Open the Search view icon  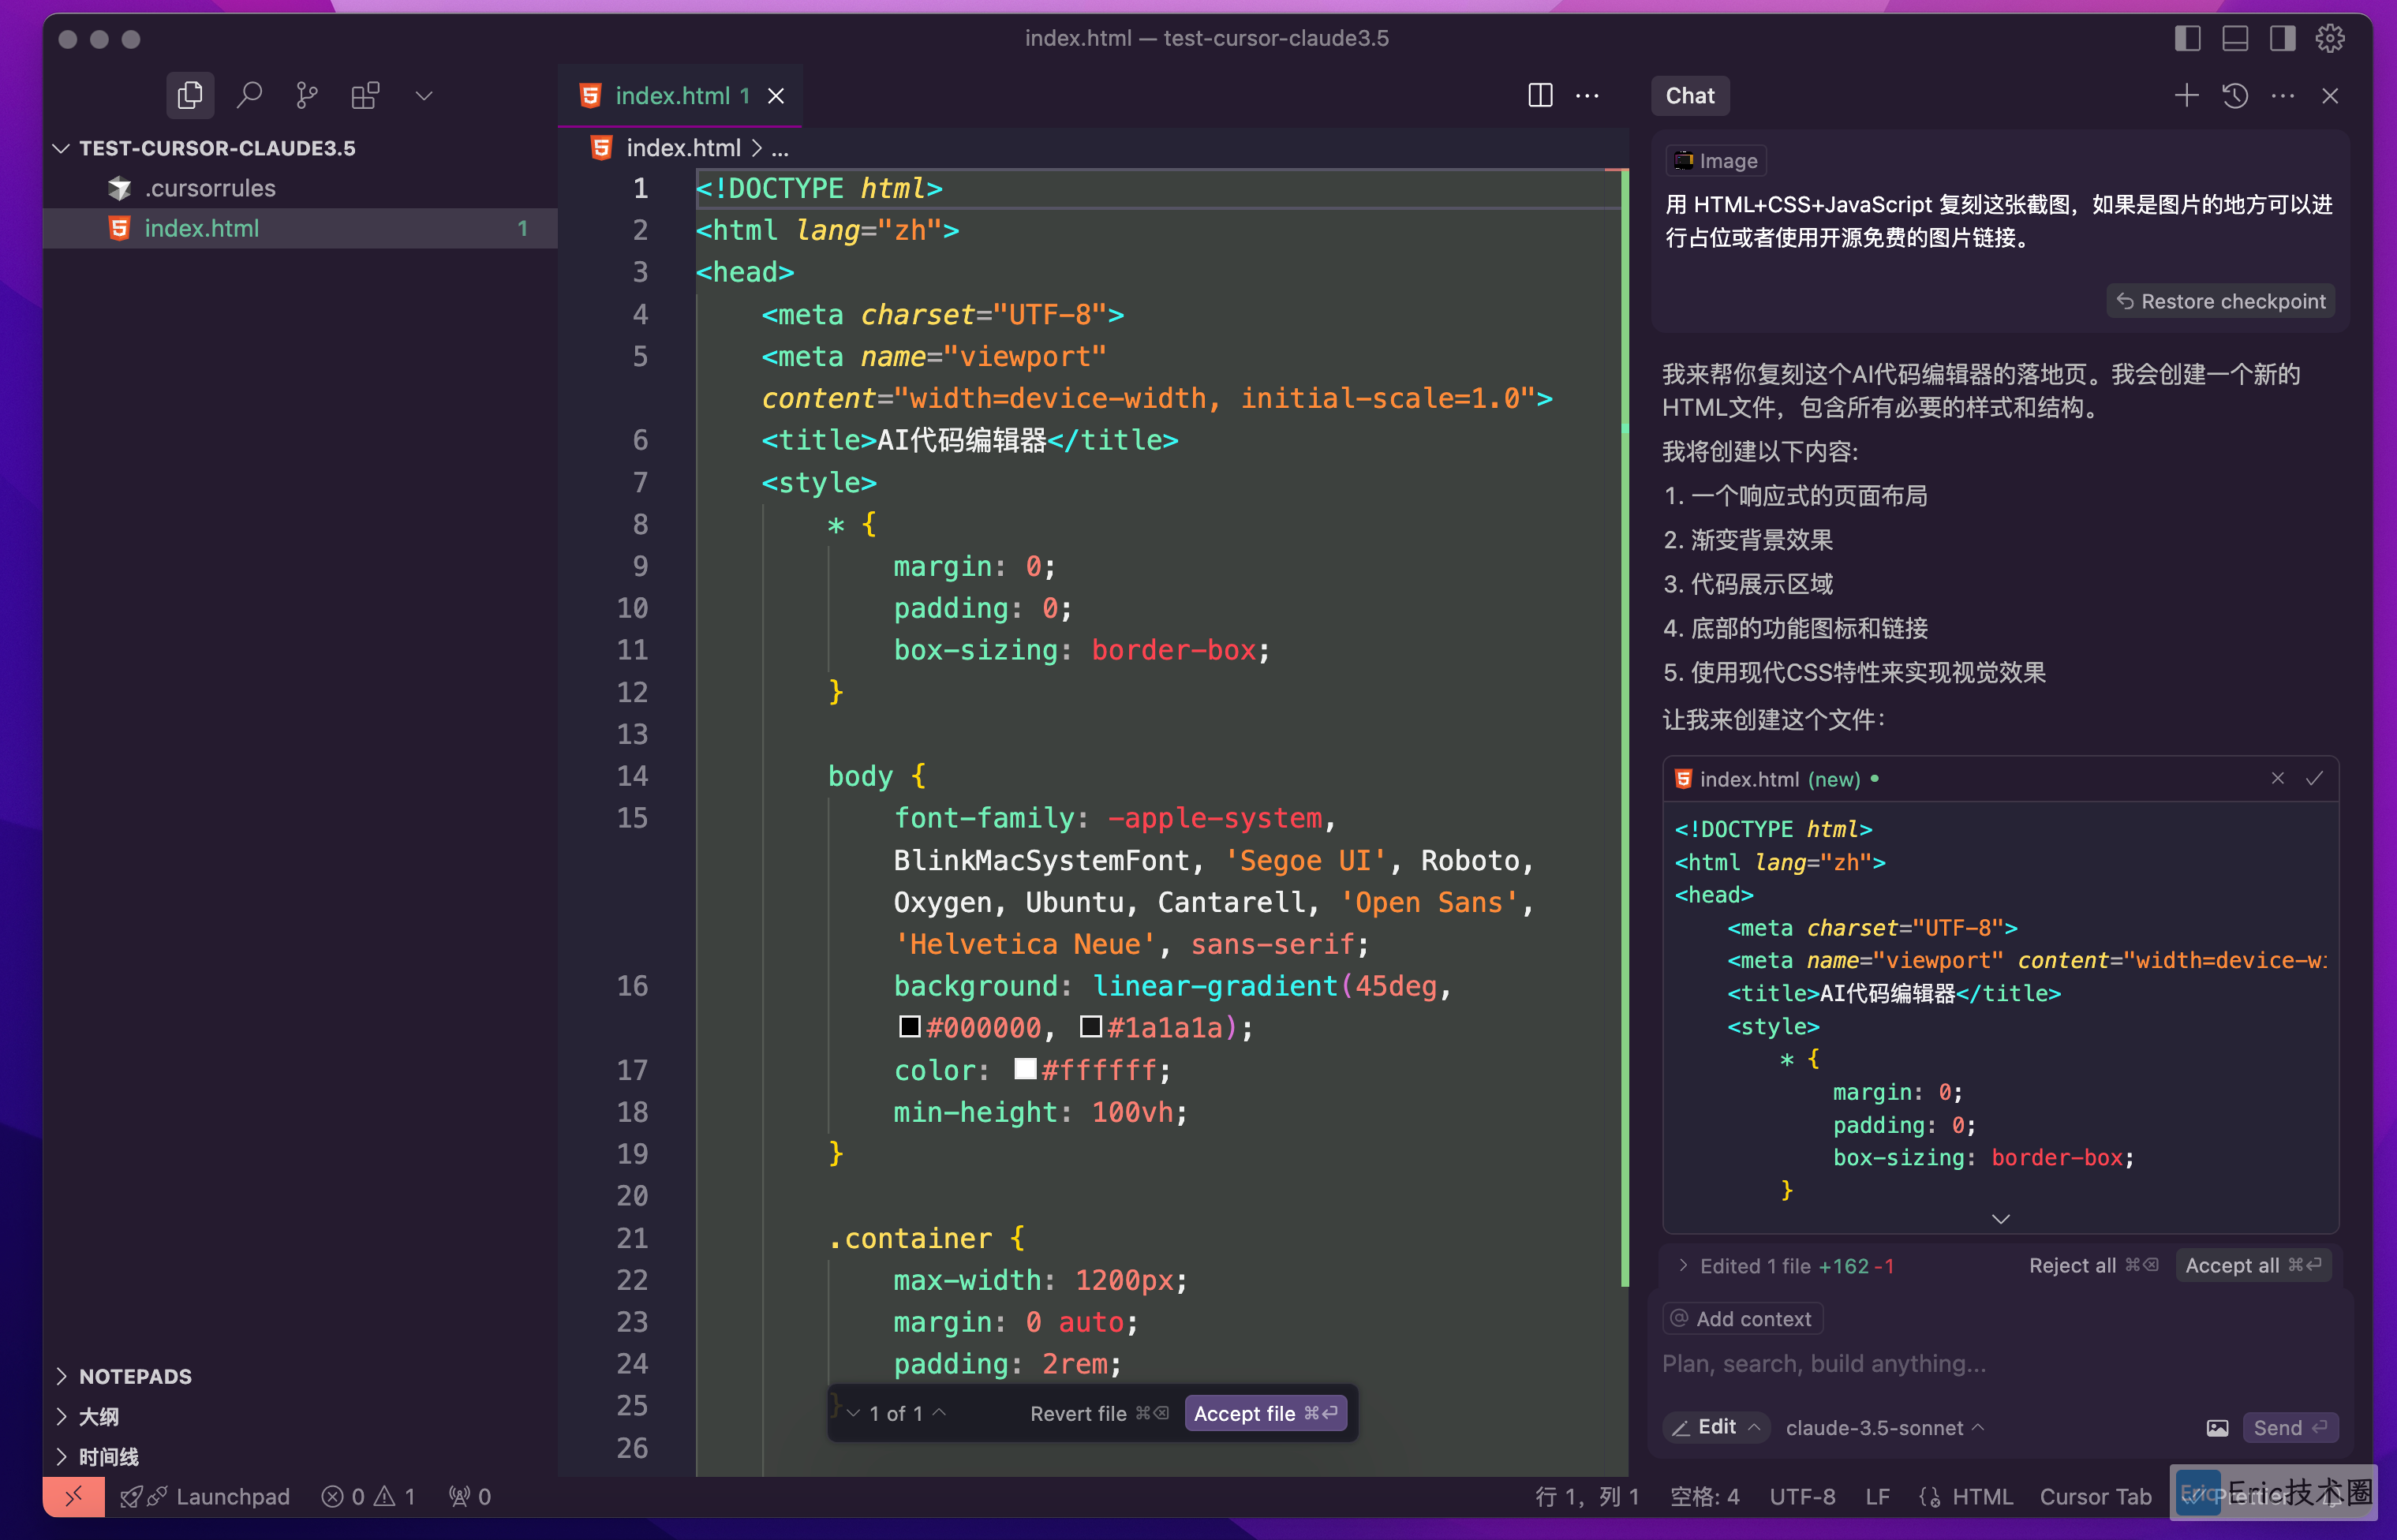[249, 96]
